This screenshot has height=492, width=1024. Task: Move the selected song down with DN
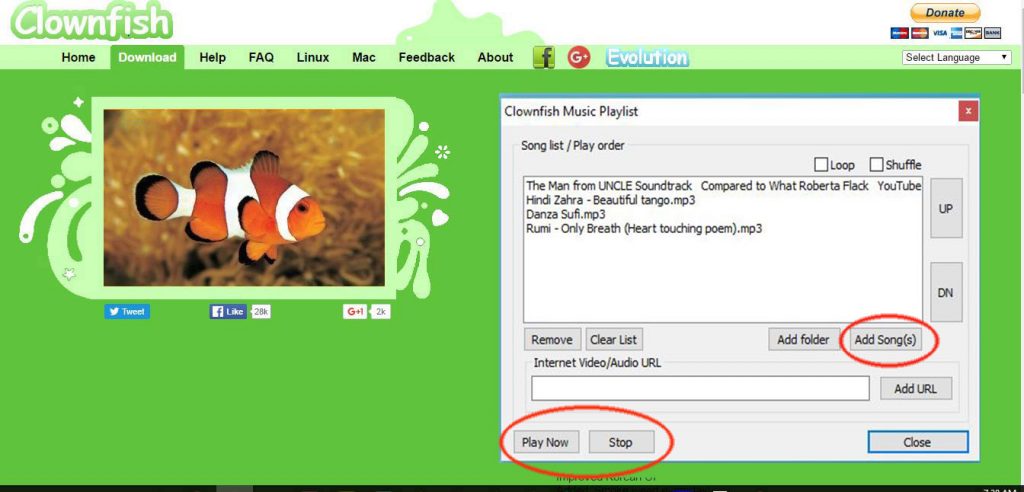(x=946, y=293)
